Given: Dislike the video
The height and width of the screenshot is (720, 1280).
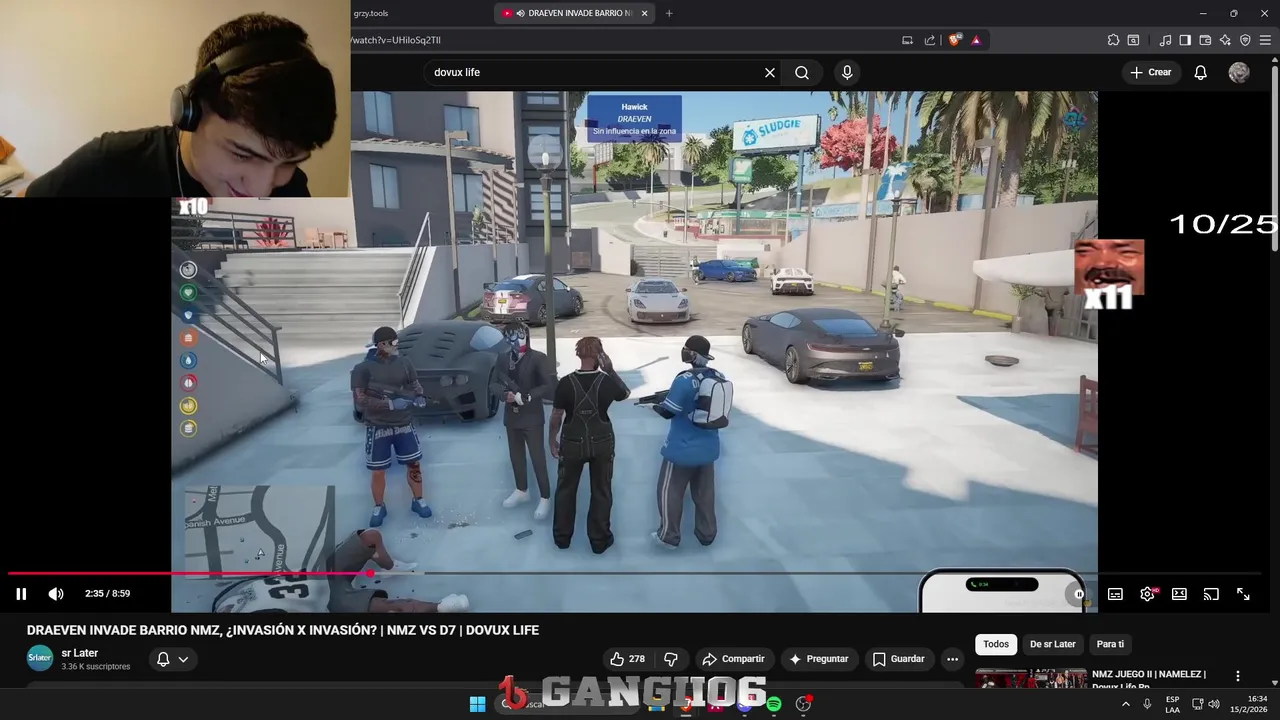Looking at the screenshot, I should pyautogui.click(x=671, y=659).
